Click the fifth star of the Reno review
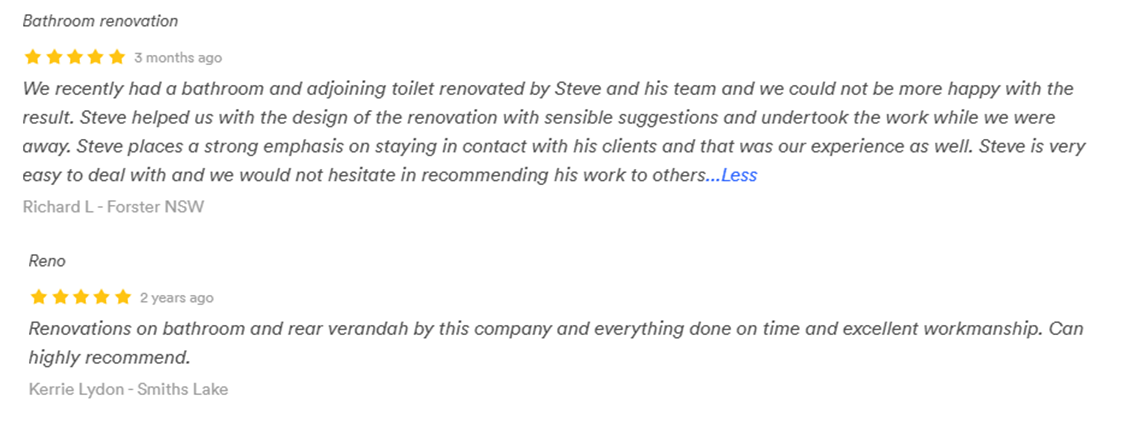Screen dimensions: 1133x430 point(123,297)
